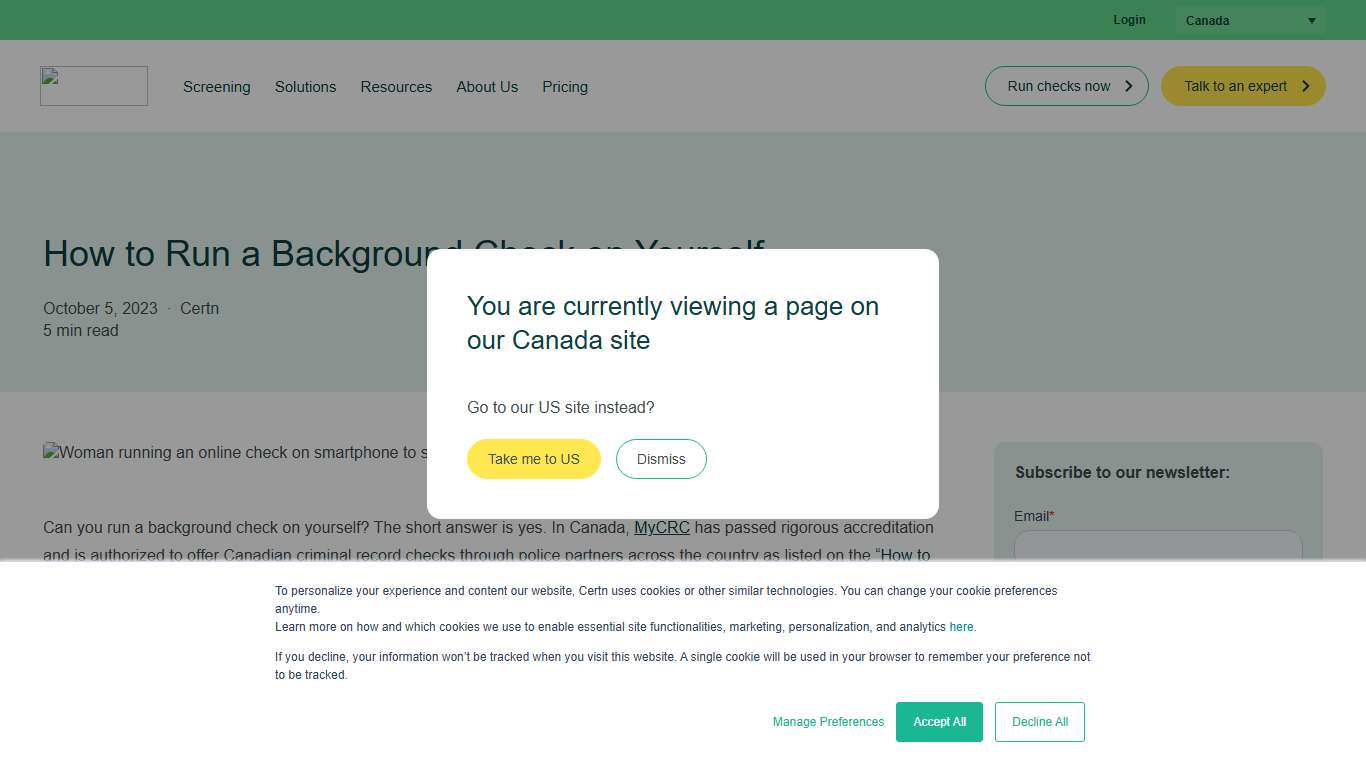Open the Resources navigation menu
This screenshot has width=1366, height=768.
(396, 87)
